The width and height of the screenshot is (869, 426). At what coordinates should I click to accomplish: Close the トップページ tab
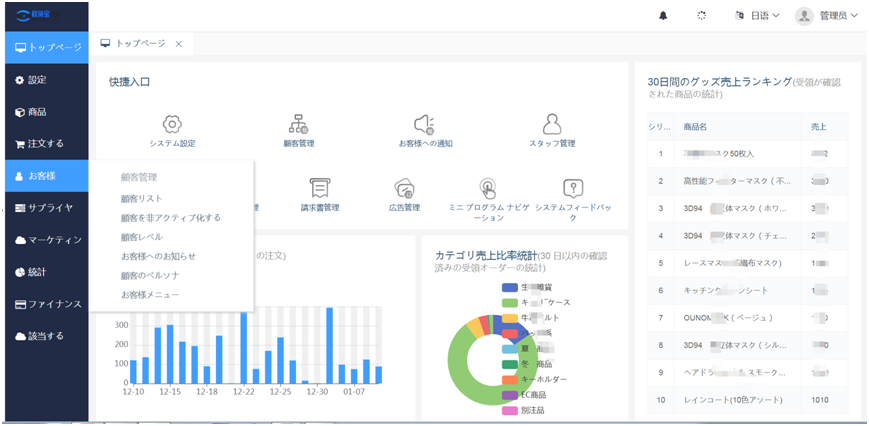178,44
